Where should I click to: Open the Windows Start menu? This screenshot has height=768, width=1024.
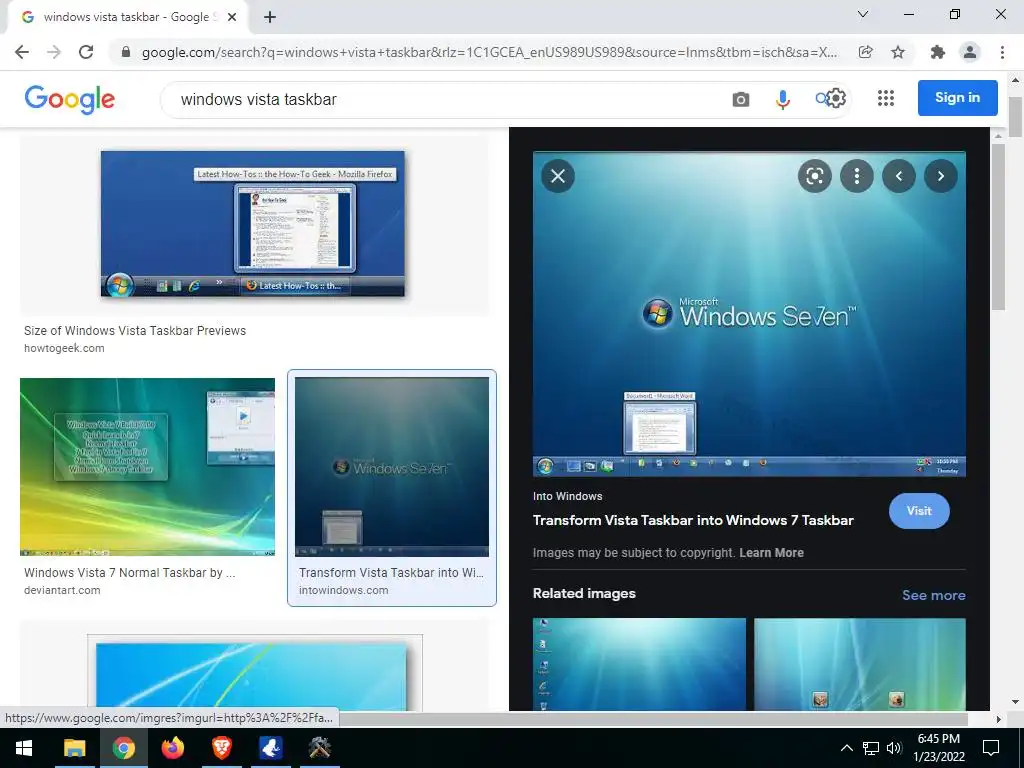[24, 748]
